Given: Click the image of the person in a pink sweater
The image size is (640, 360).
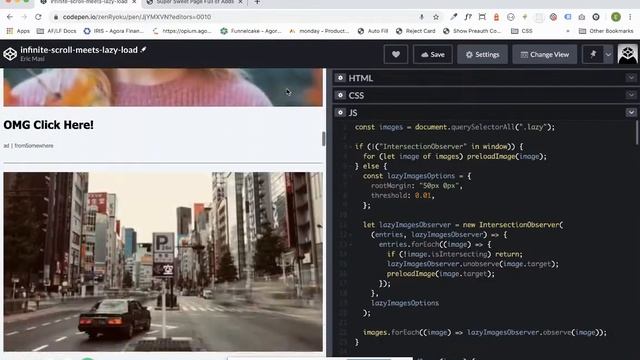Looking at the screenshot, I should (163, 87).
